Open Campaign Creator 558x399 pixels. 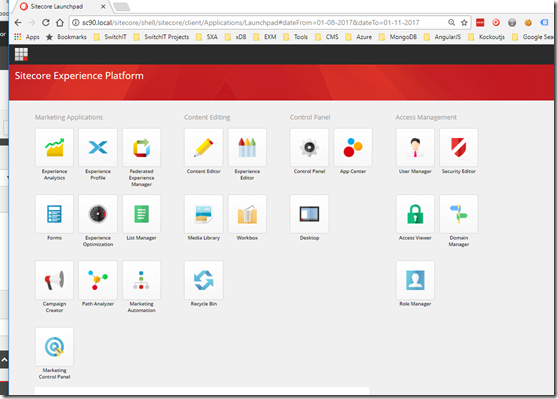54,280
